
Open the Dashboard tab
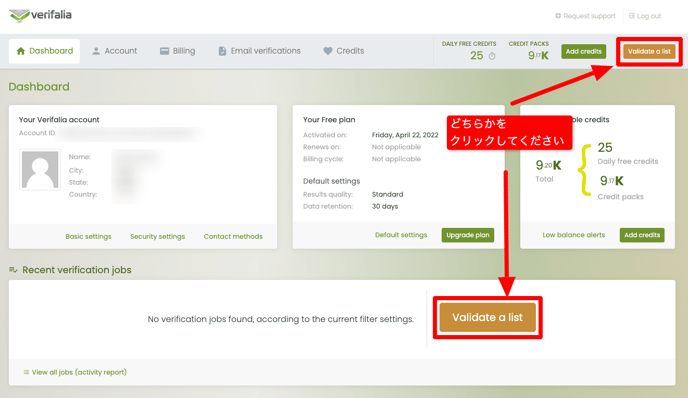click(x=44, y=51)
